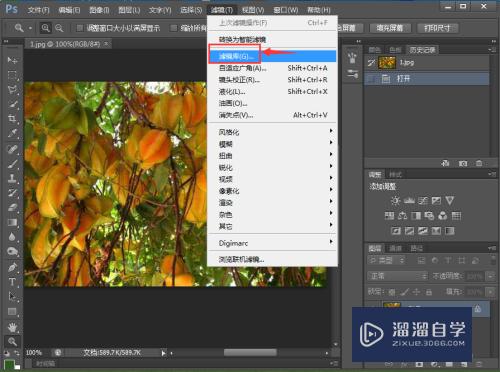Viewport: 500px width, 372px height.
Task: Click the zoom out magnifier option
Action: coord(59,28)
